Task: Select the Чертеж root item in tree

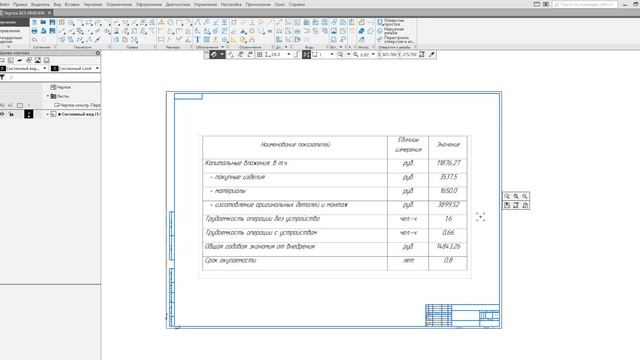Action: (x=61, y=87)
